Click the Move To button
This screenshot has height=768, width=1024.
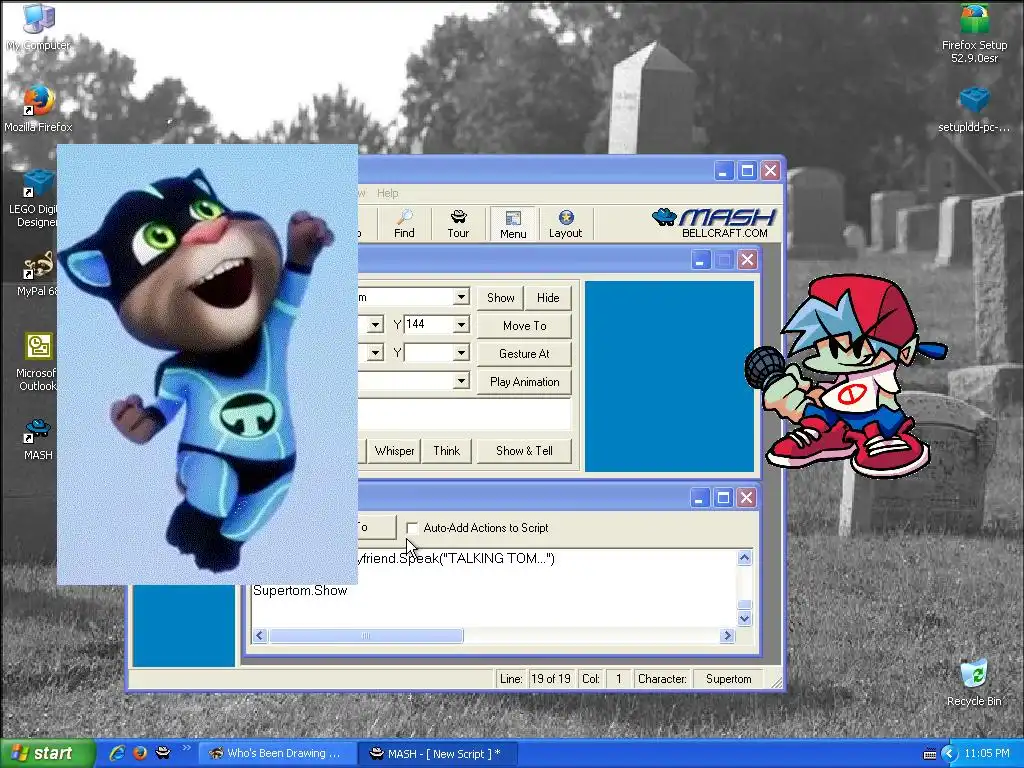point(524,325)
